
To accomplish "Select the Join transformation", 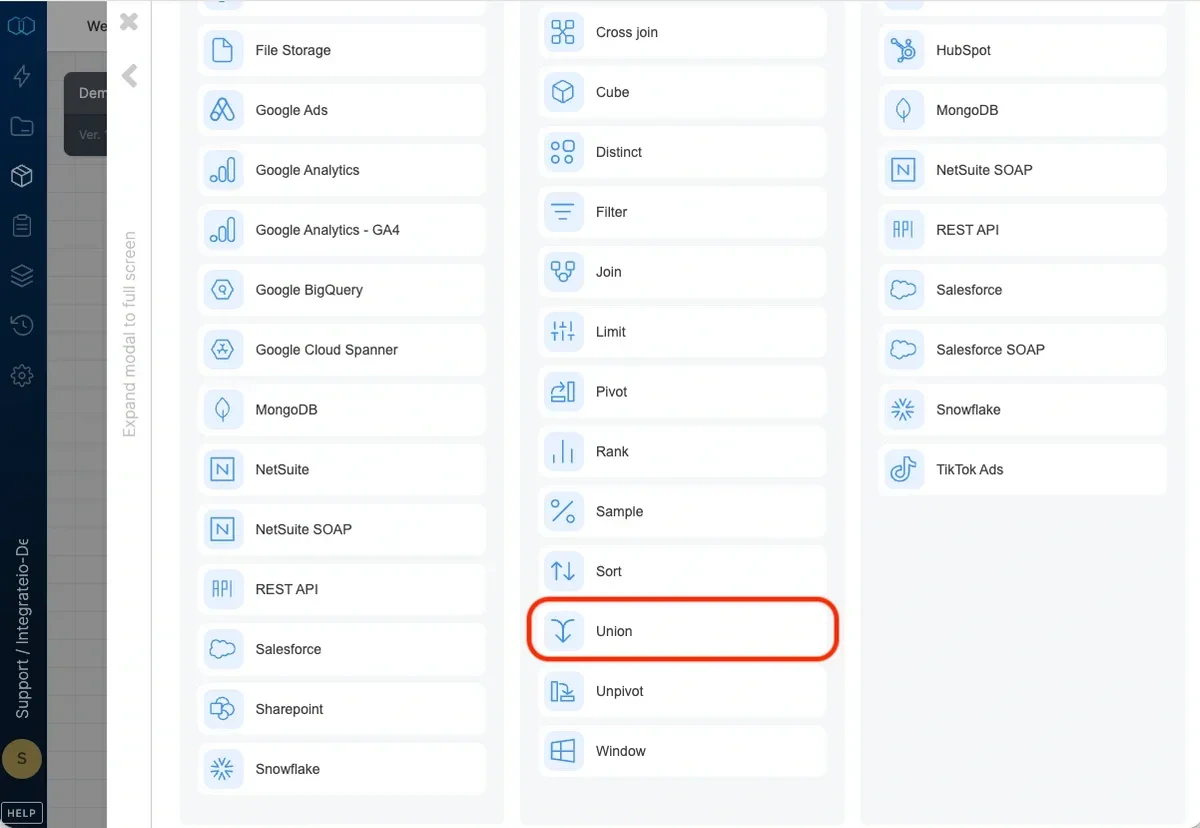I will point(682,272).
